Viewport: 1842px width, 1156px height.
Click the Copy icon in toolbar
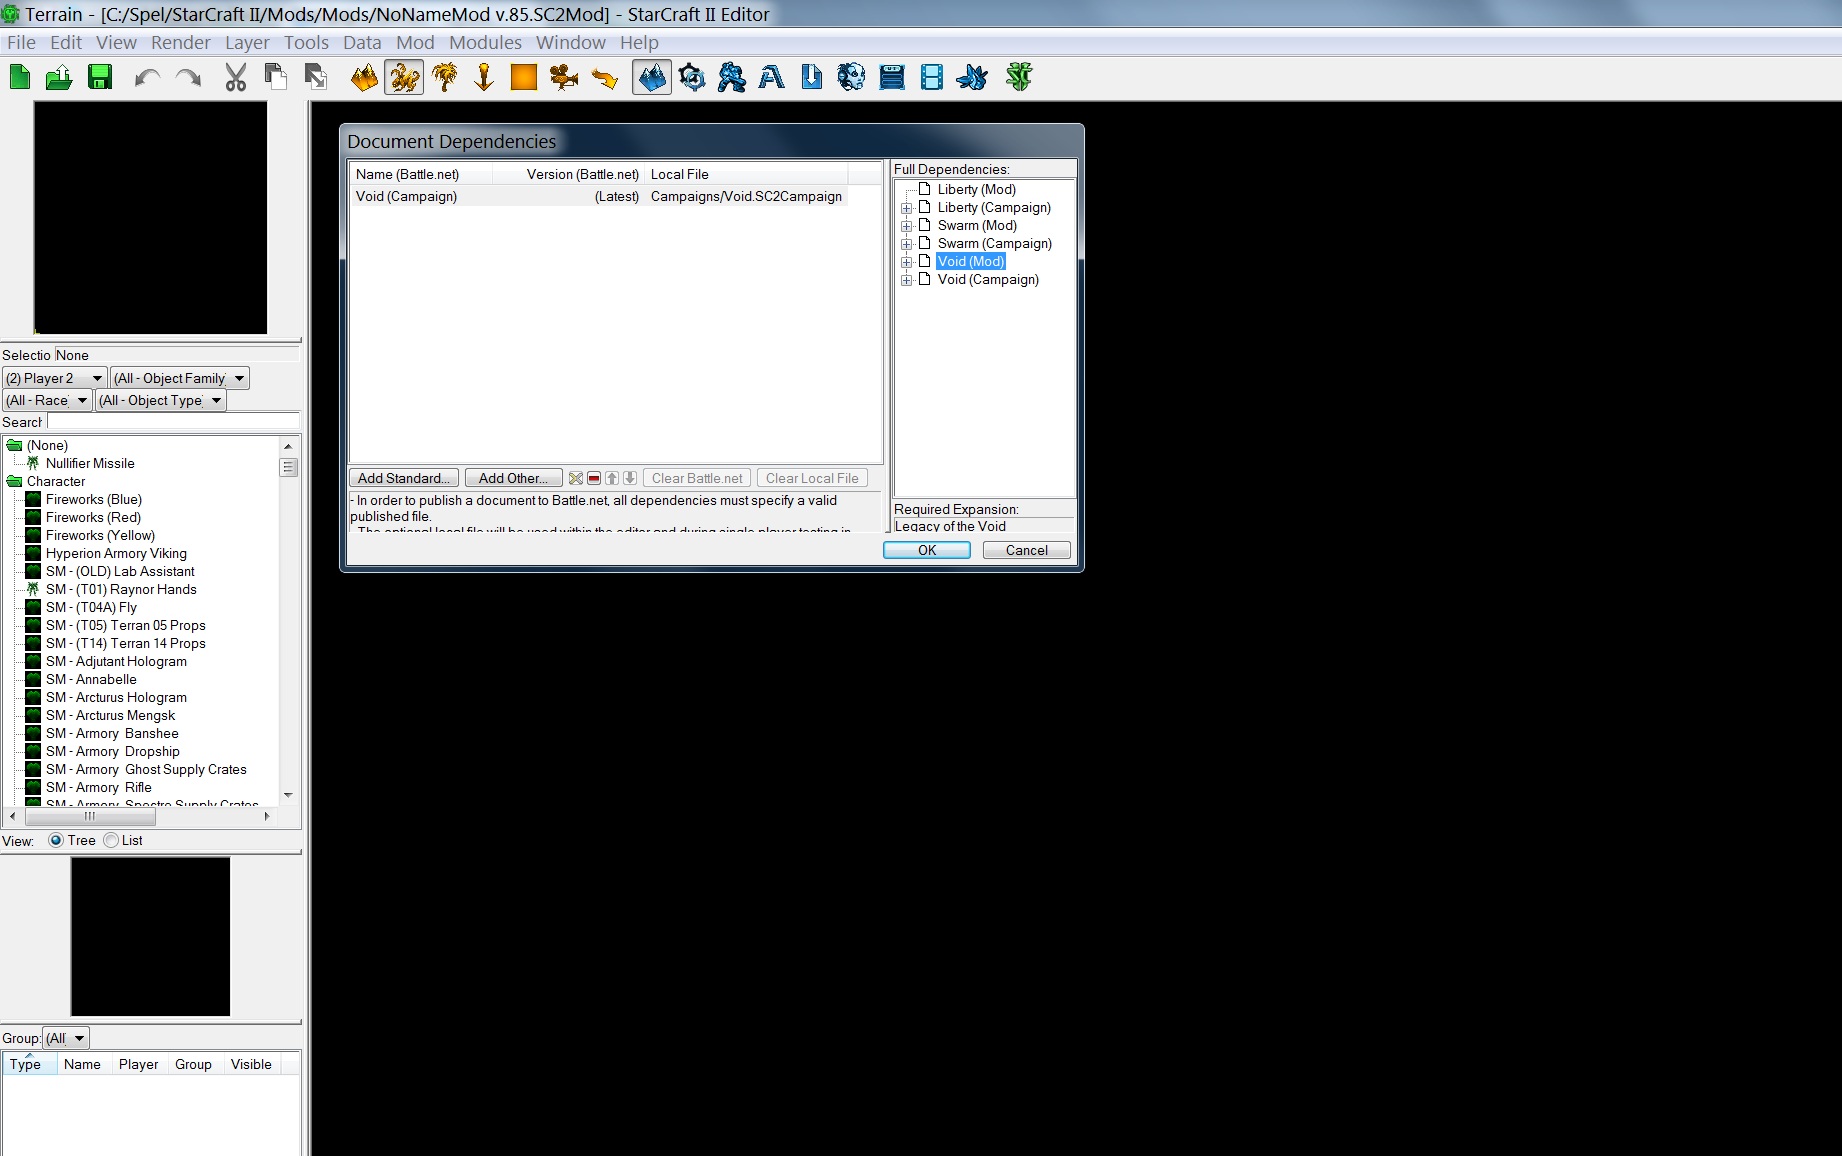[x=275, y=77]
